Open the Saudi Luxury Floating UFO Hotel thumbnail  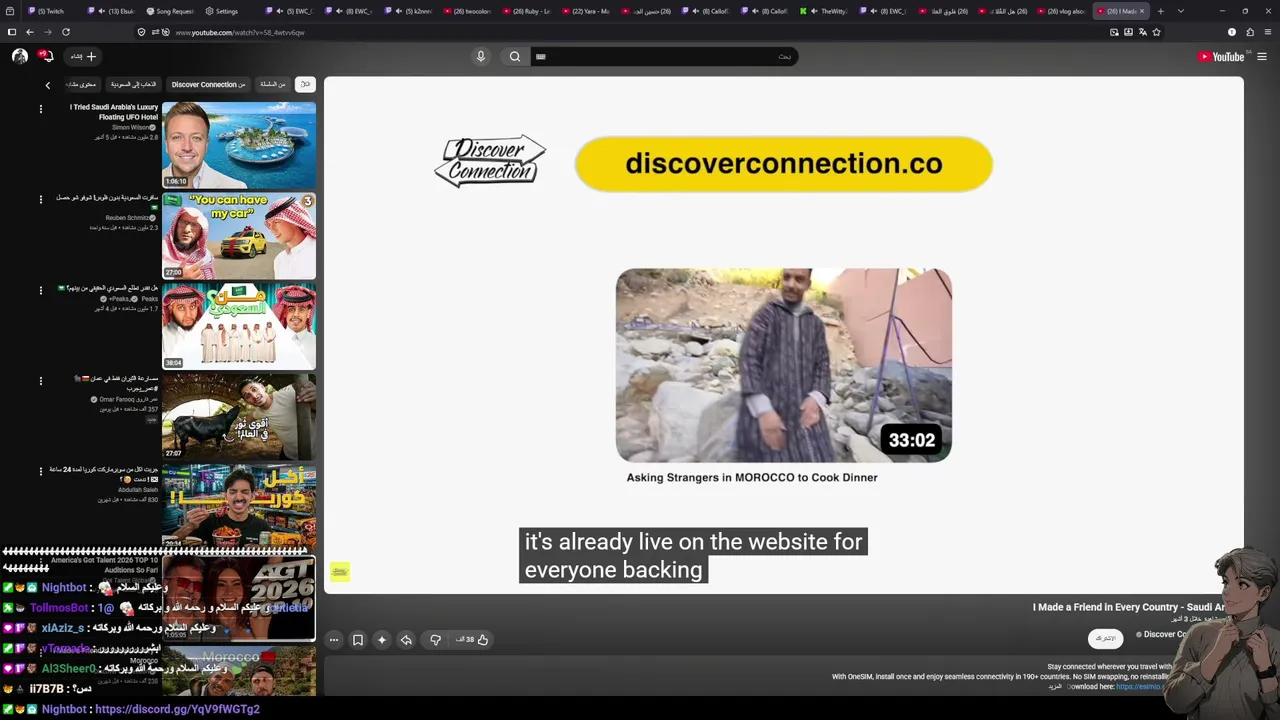click(x=239, y=146)
